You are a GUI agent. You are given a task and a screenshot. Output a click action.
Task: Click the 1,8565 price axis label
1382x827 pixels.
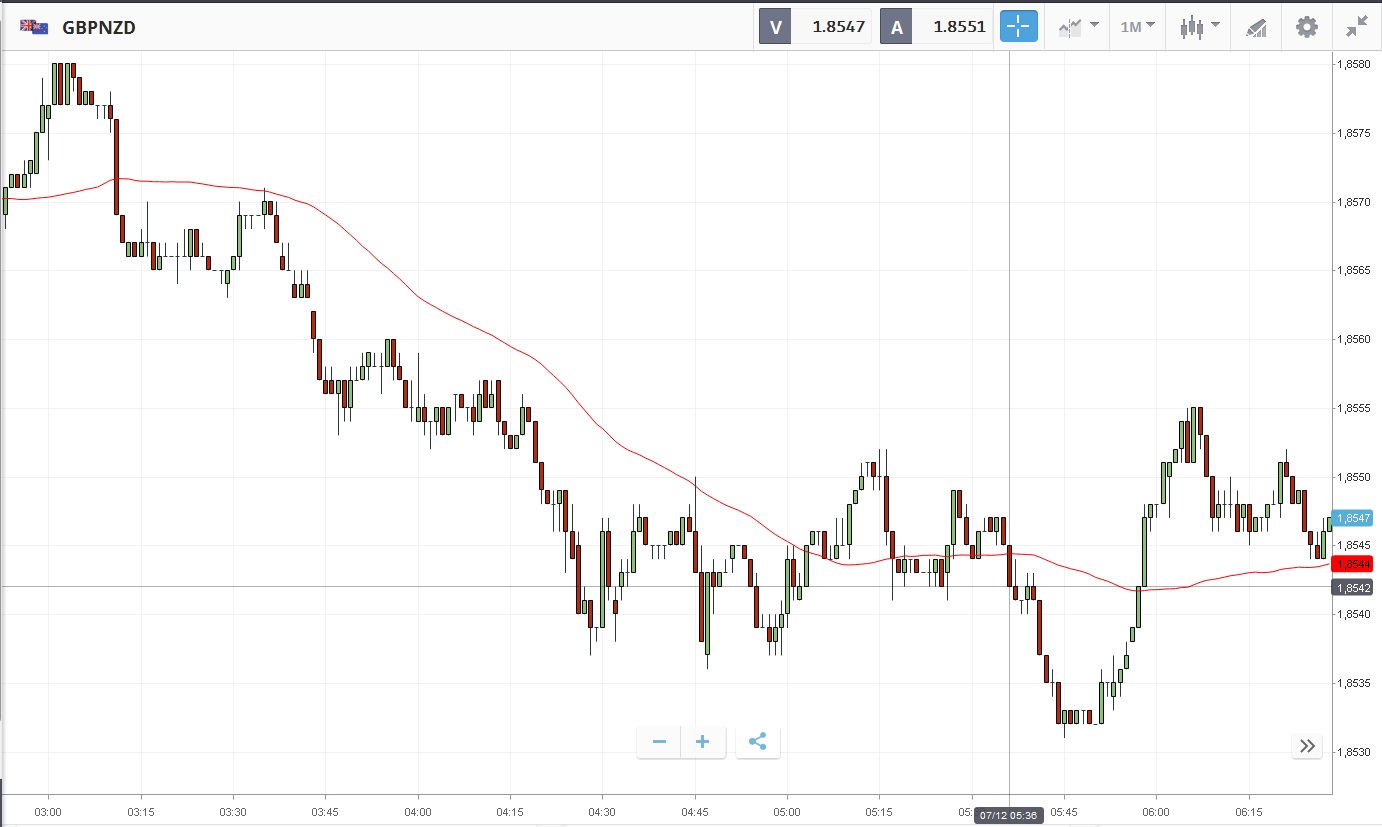1352,270
